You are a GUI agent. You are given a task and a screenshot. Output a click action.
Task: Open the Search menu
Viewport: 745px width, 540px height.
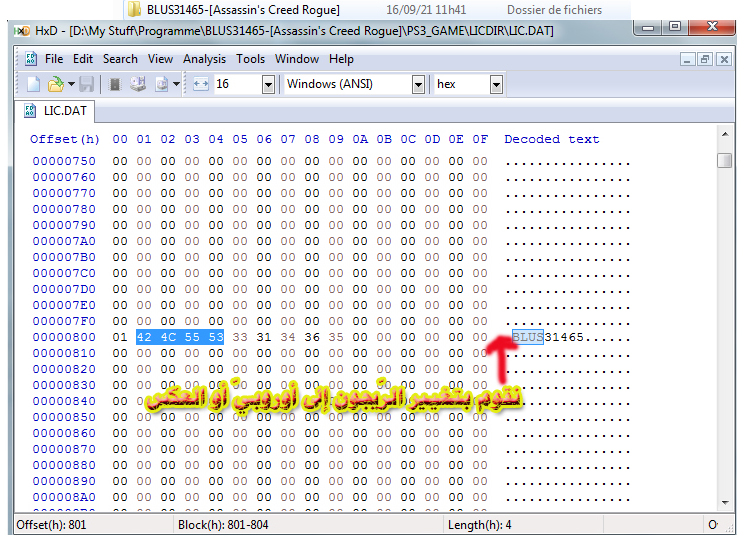coord(120,59)
